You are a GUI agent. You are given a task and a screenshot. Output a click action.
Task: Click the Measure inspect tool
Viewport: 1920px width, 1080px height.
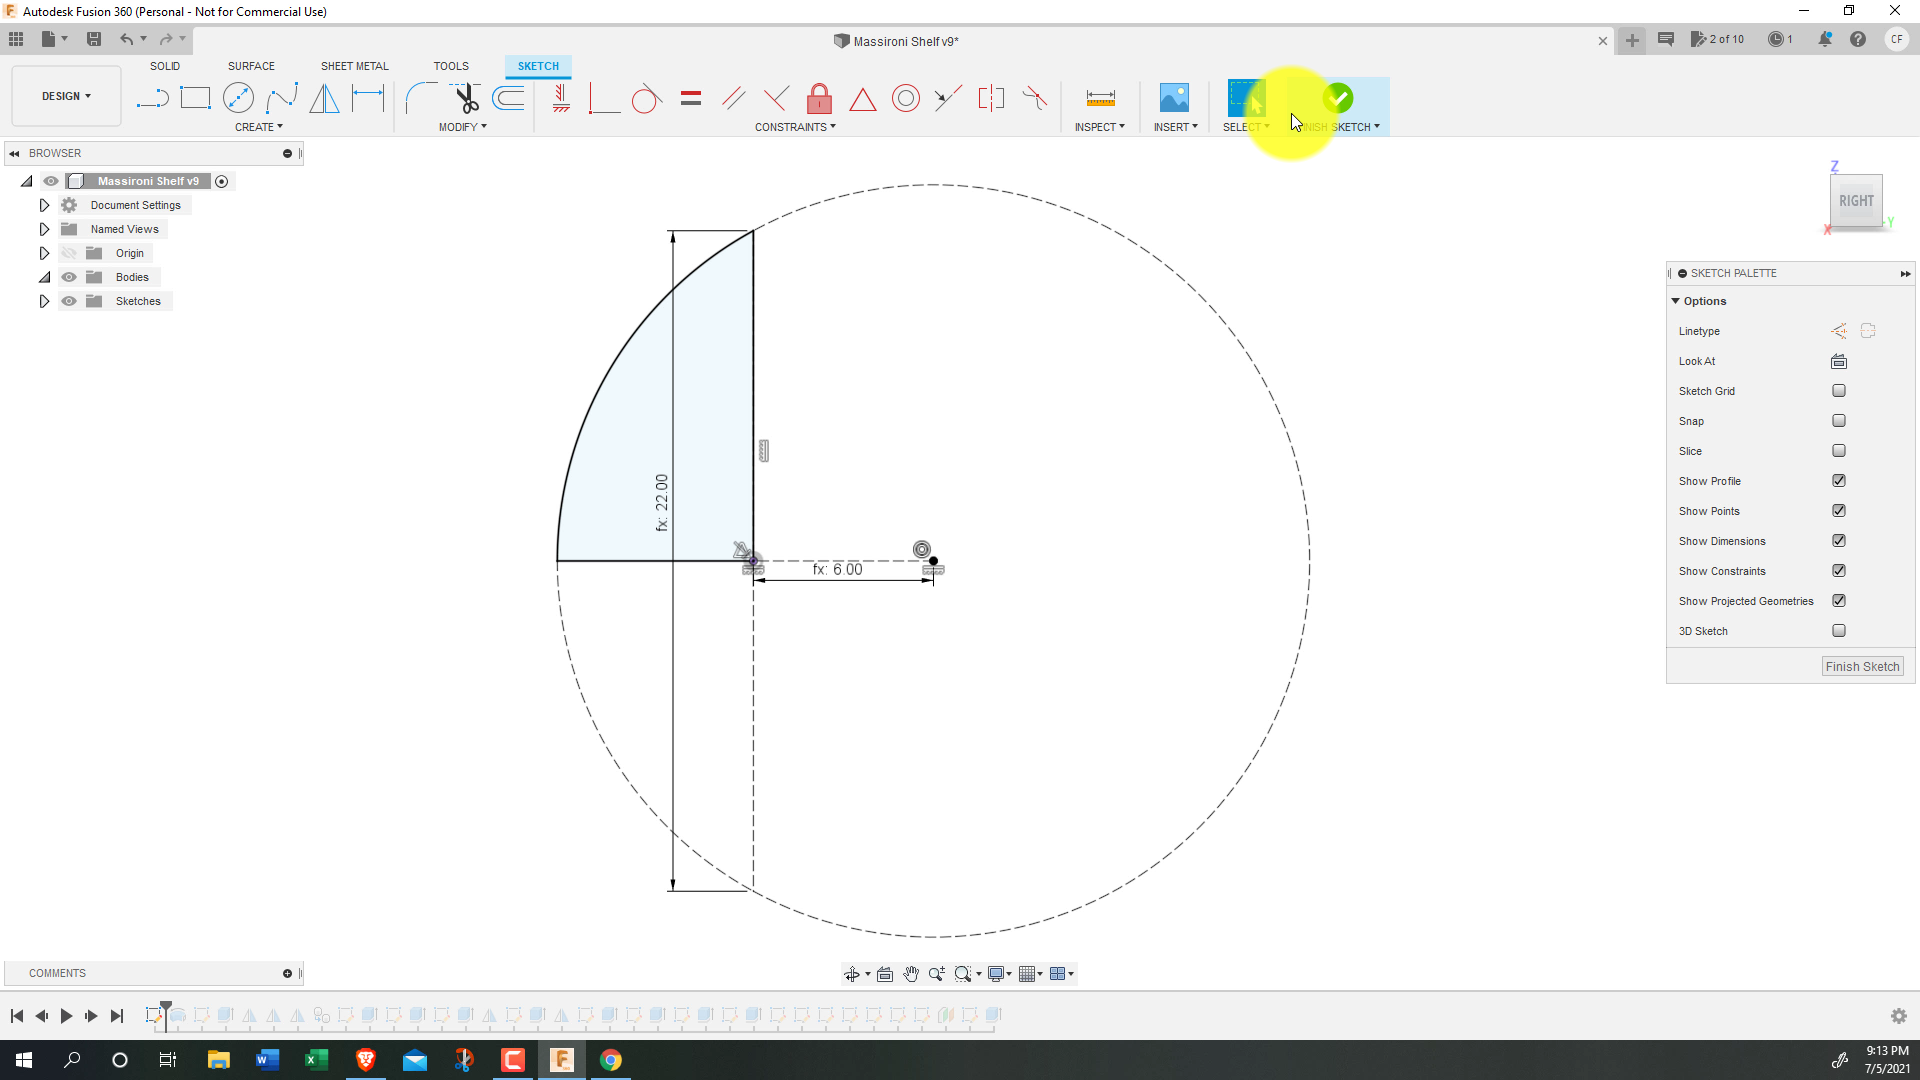pos(1100,98)
